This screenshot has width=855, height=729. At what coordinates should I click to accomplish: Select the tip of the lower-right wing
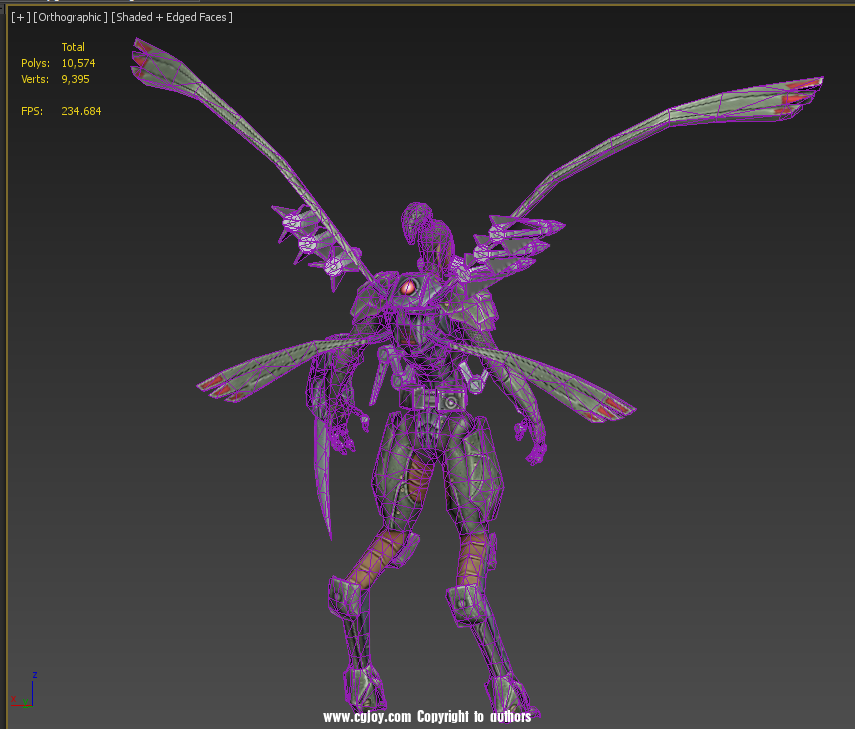(x=614, y=405)
